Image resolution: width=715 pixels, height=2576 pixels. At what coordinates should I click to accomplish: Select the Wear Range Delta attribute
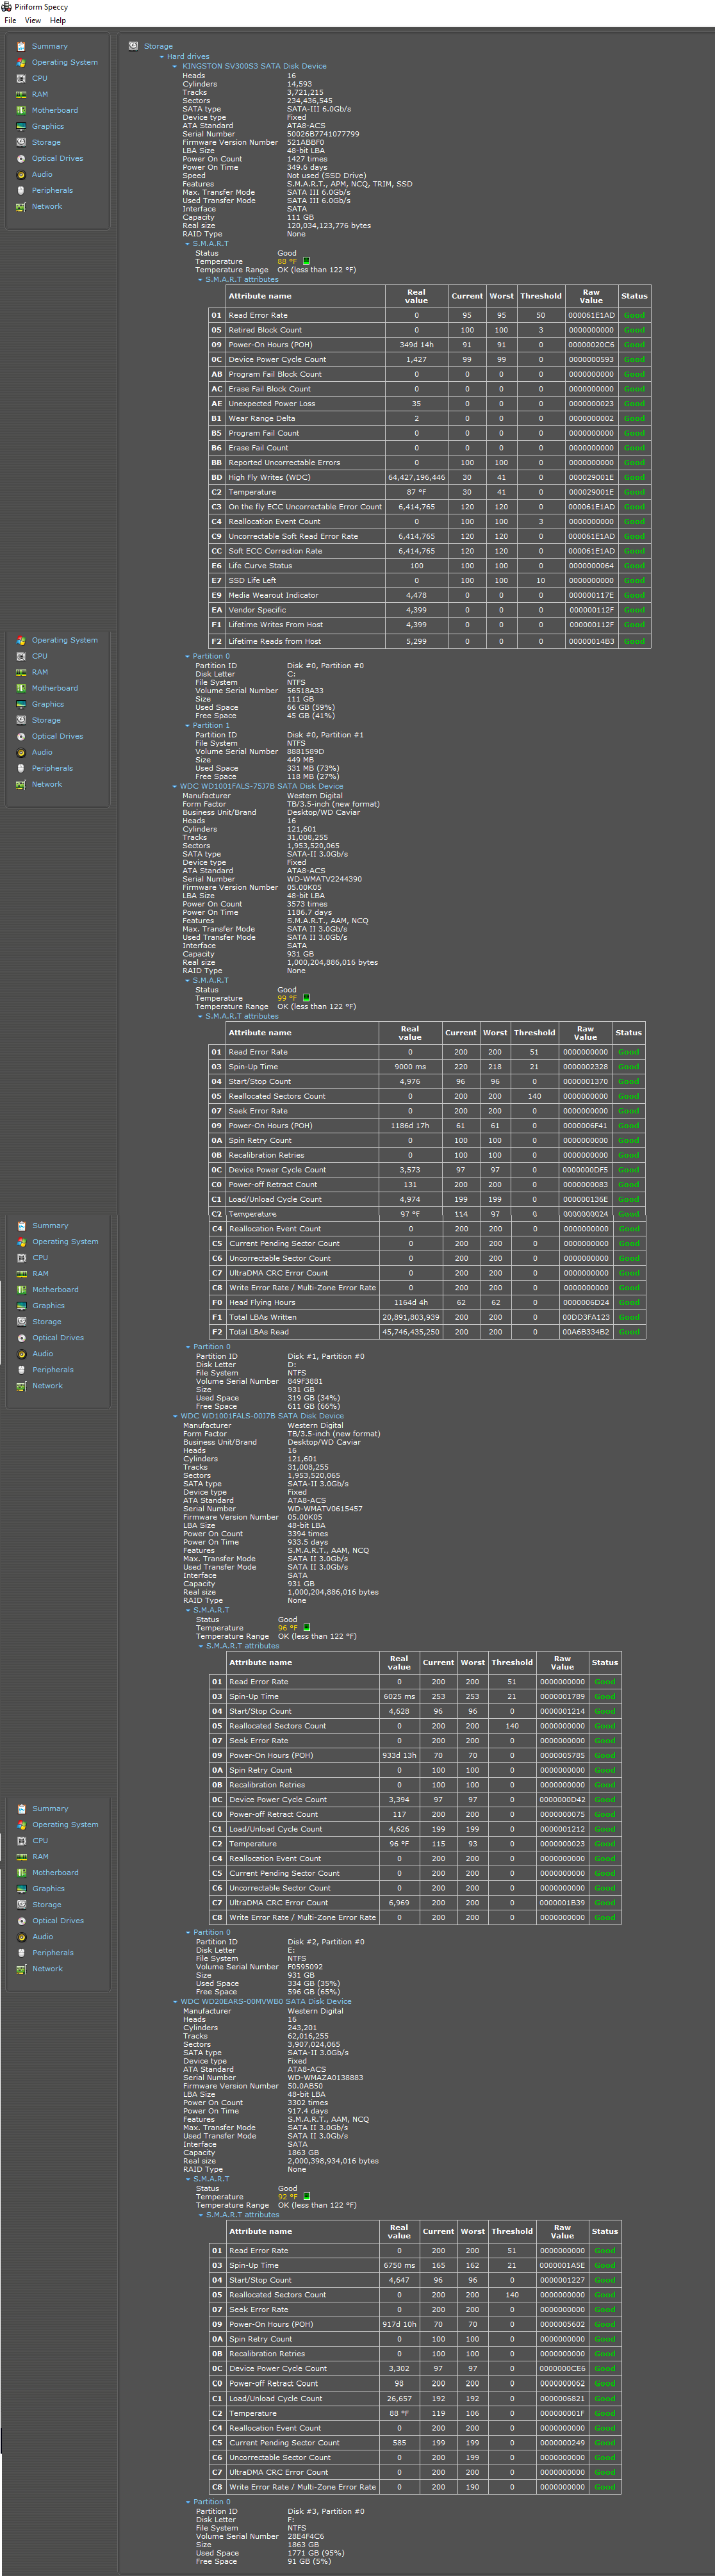pos(429,418)
